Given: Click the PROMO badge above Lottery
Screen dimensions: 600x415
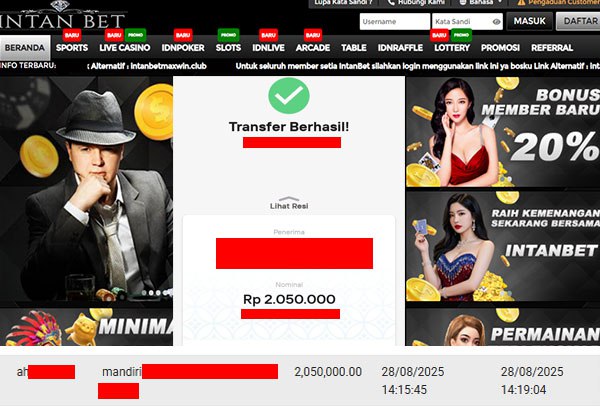Looking at the screenshot, I should click(461, 35).
